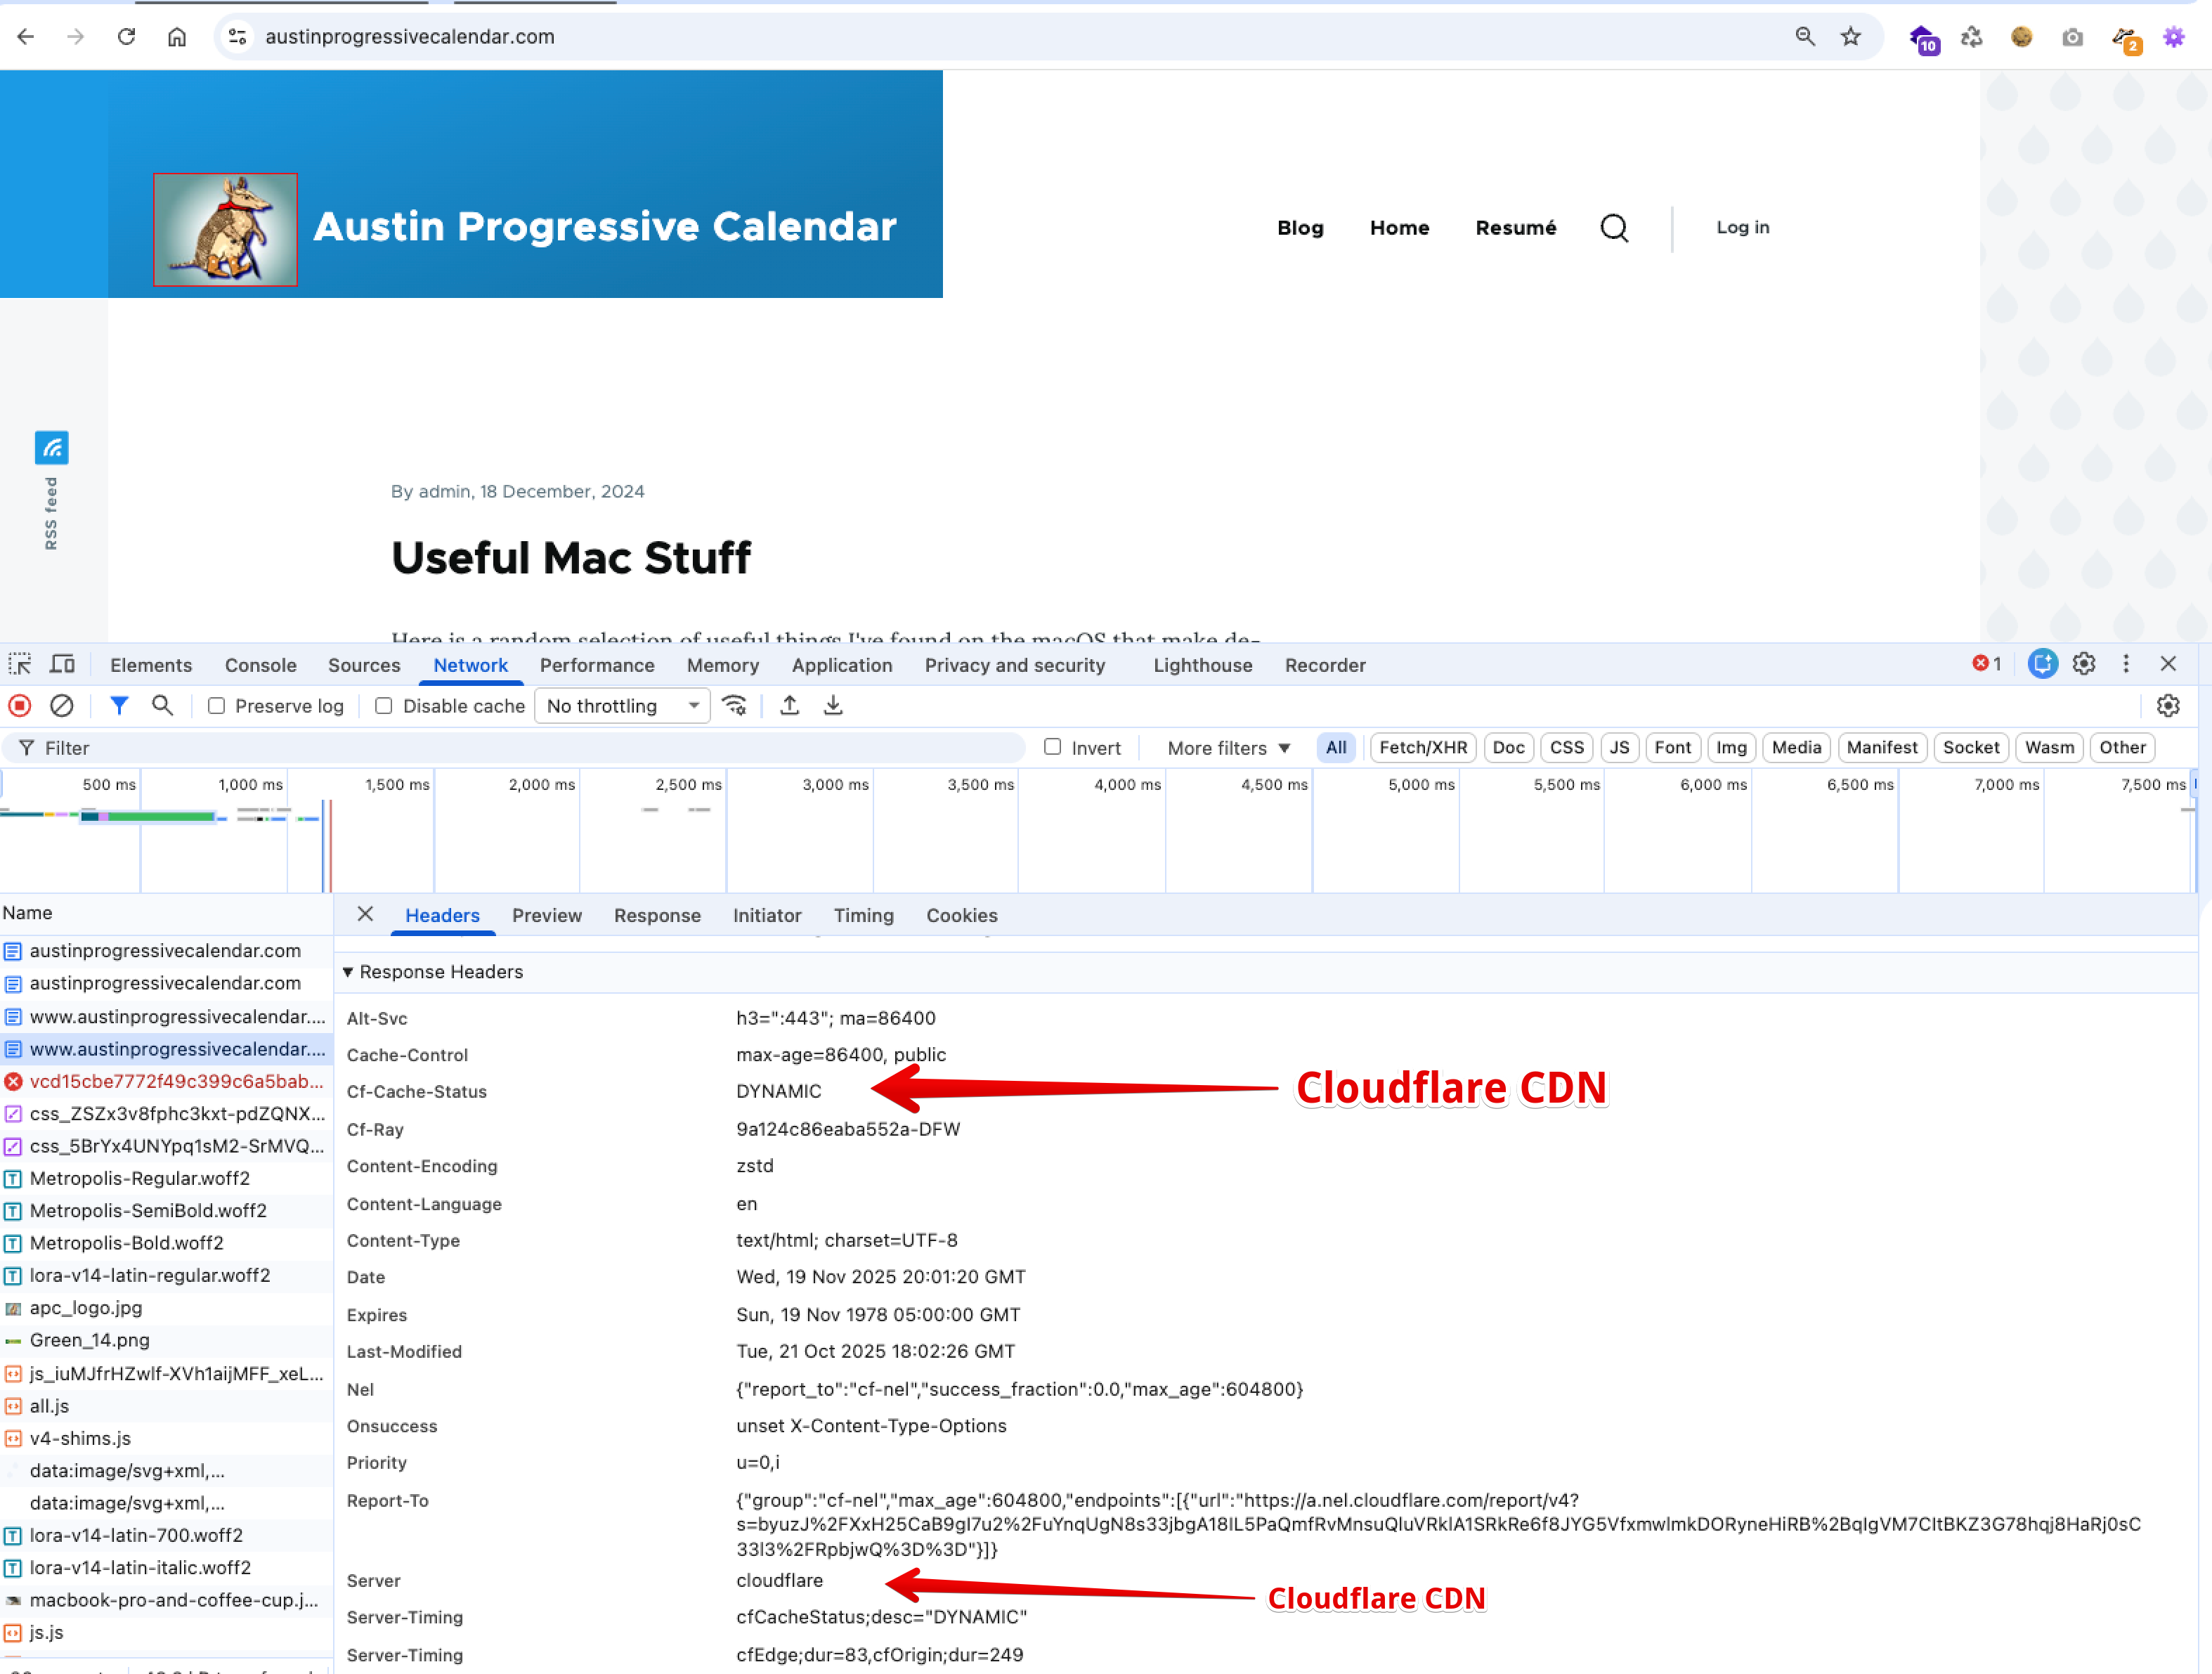
Task: Clear the network log
Action: point(62,705)
